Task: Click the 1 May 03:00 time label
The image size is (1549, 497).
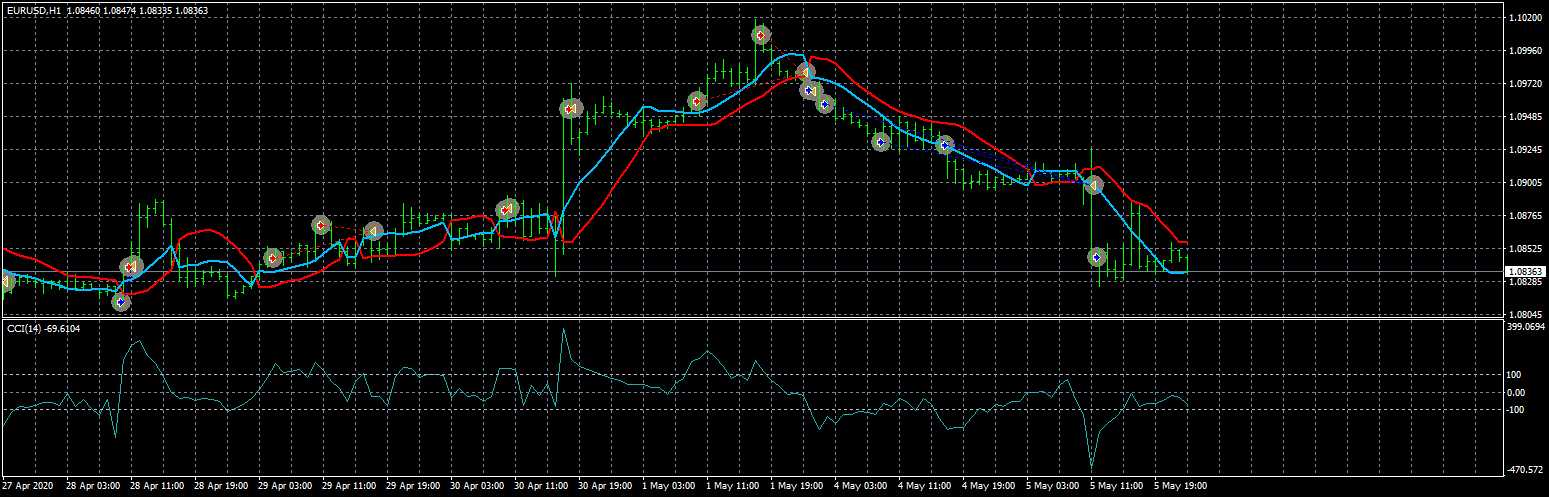Action: pos(669,487)
